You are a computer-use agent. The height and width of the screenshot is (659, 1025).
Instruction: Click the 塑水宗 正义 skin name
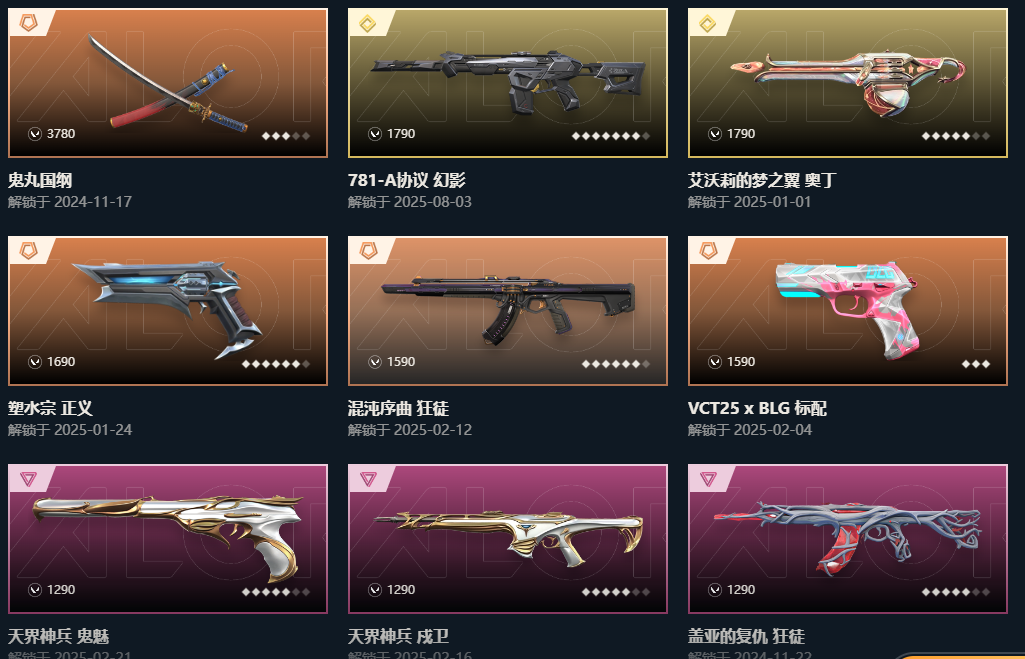[50, 409]
